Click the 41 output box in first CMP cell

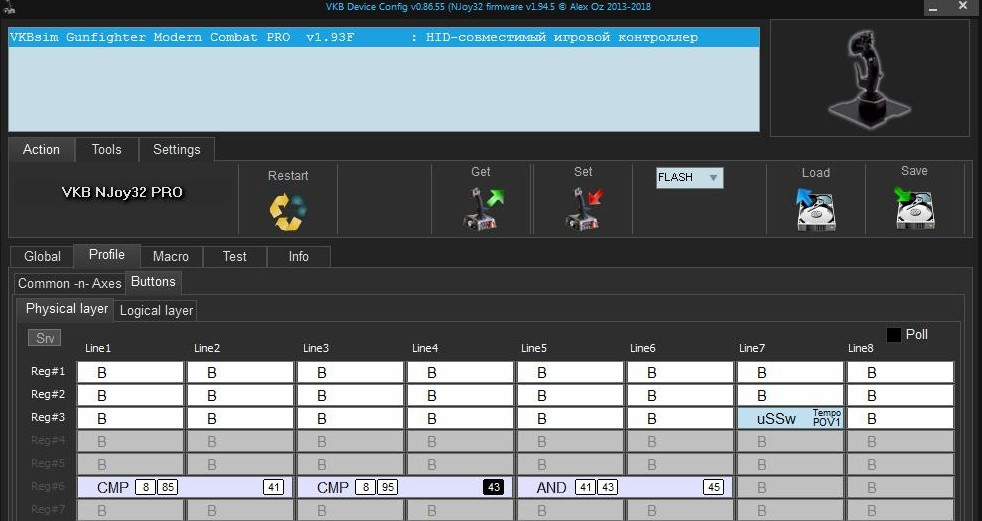(x=273, y=487)
